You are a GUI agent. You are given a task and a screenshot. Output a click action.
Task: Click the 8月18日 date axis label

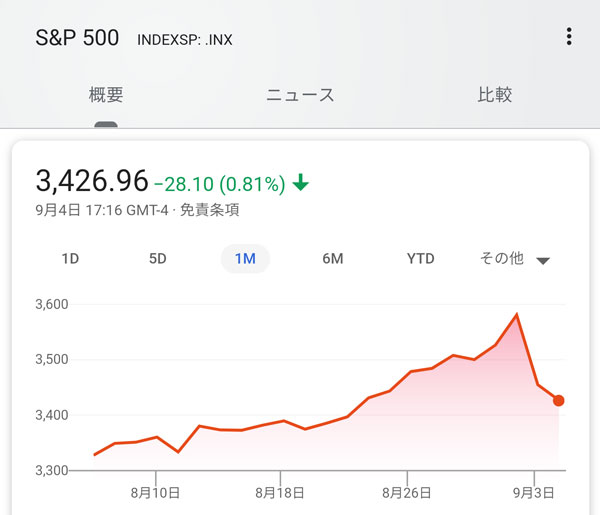click(281, 492)
